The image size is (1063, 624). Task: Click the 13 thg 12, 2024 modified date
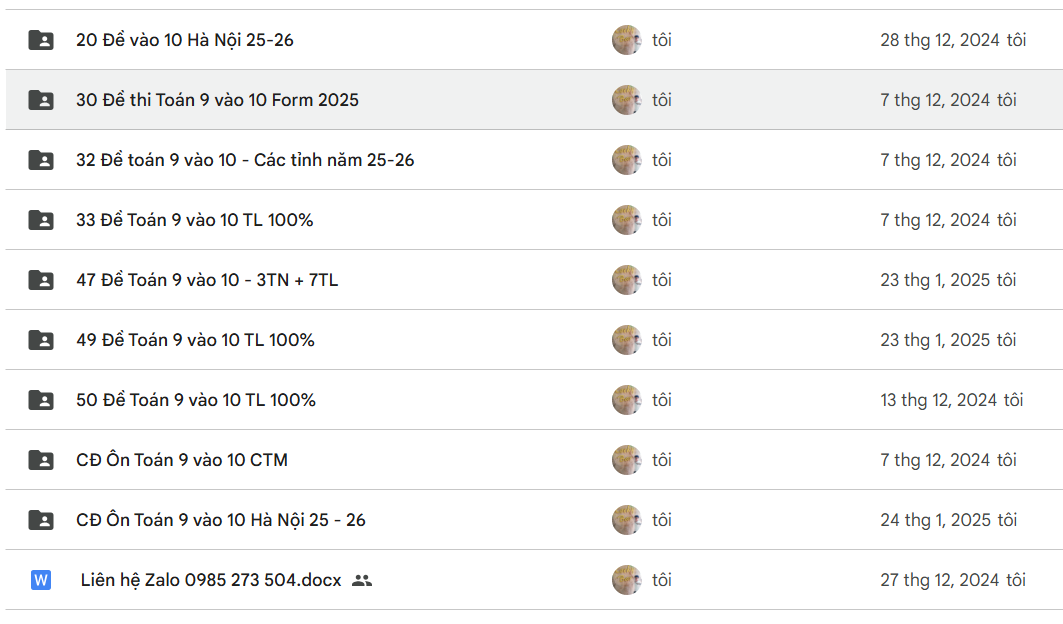point(939,400)
